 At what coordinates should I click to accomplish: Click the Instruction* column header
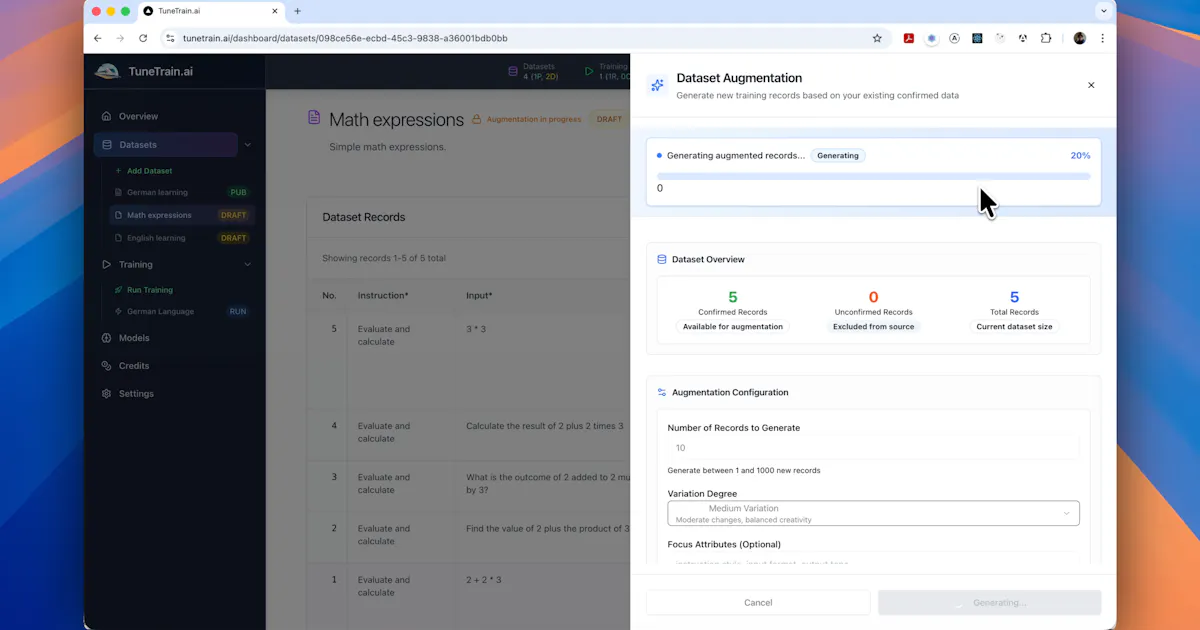383,296
